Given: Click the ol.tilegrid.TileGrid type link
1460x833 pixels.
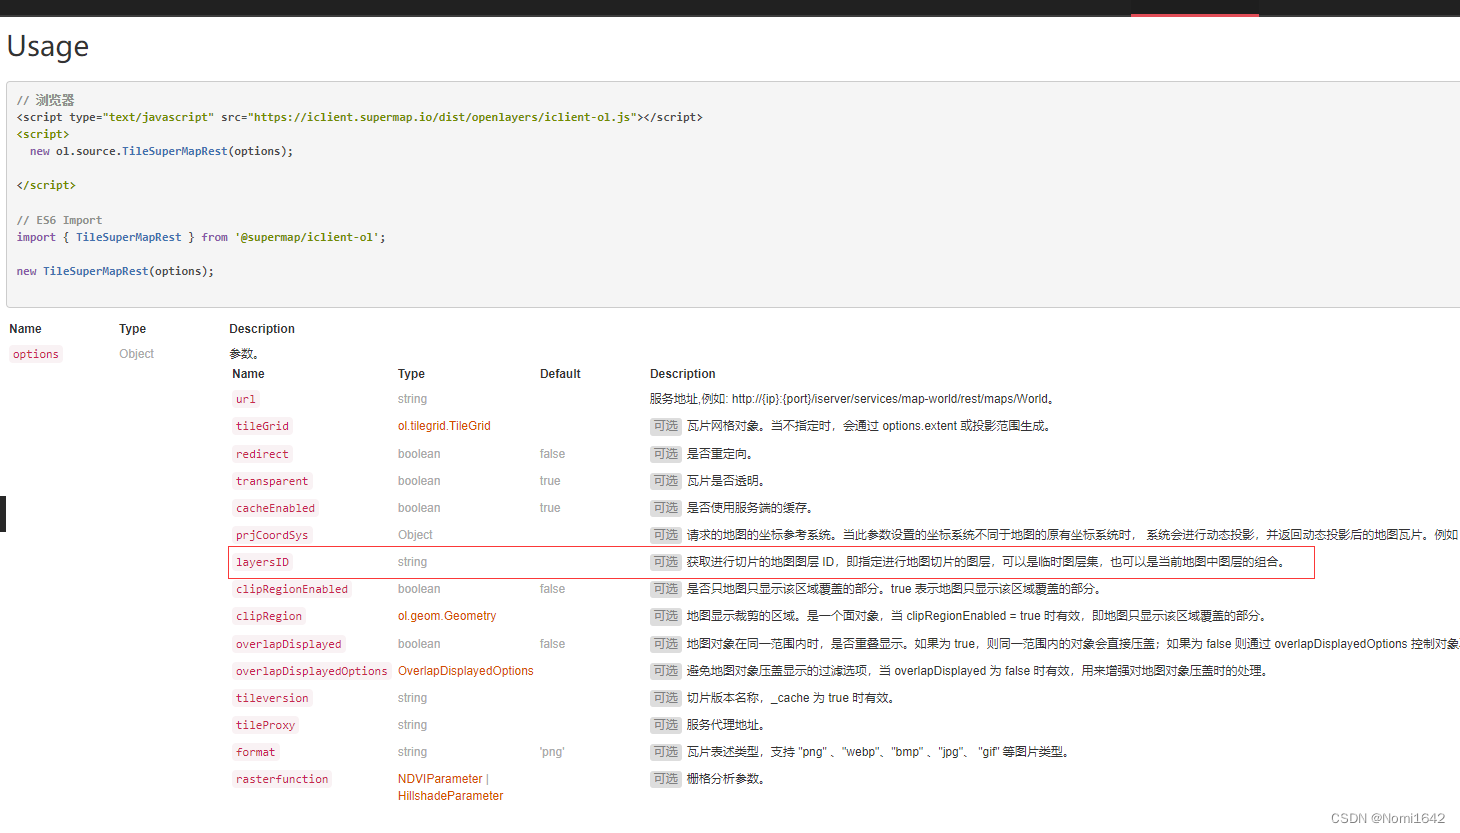Looking at the screenshot, I should click(444, 426).
